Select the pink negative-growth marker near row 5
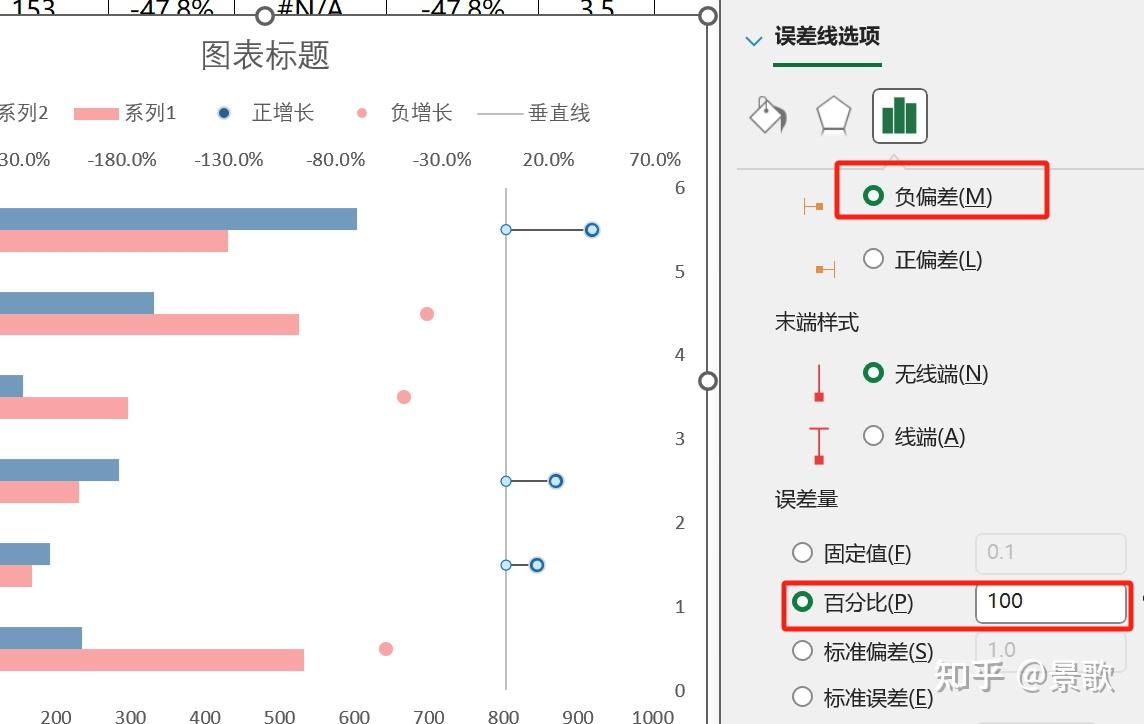1144x724 pixels. coord(427,314)
